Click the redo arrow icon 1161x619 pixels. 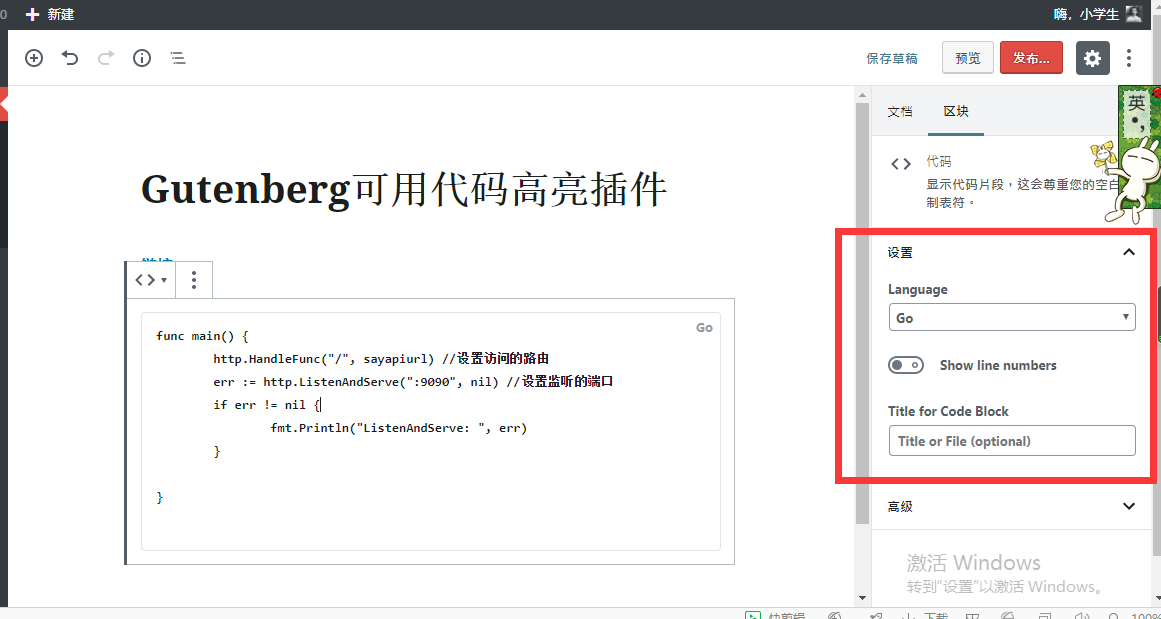[106, 58]
